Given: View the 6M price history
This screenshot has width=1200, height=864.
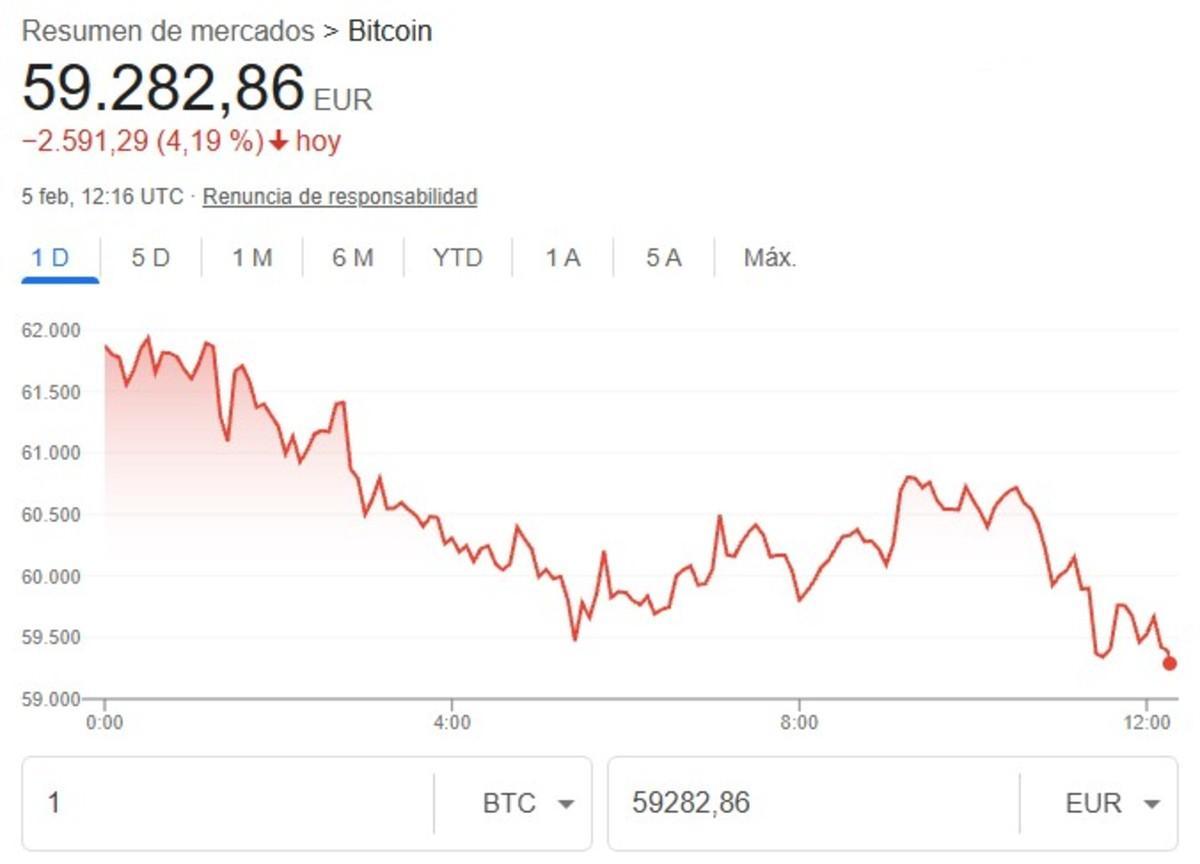Looking at the screenshot, I should pos(351,257).
